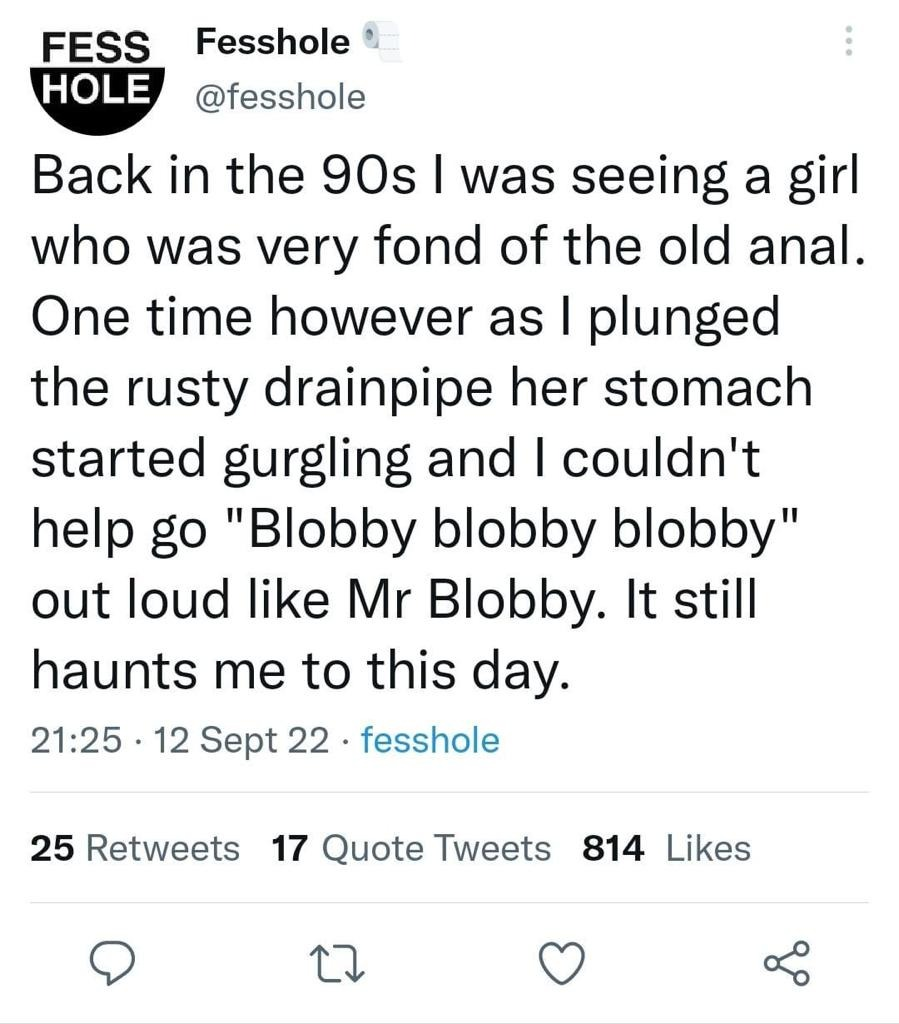Click the Fesshole display name
Image resolution: width=899 pixels, height=1024 pixels.
coord(272,42)
